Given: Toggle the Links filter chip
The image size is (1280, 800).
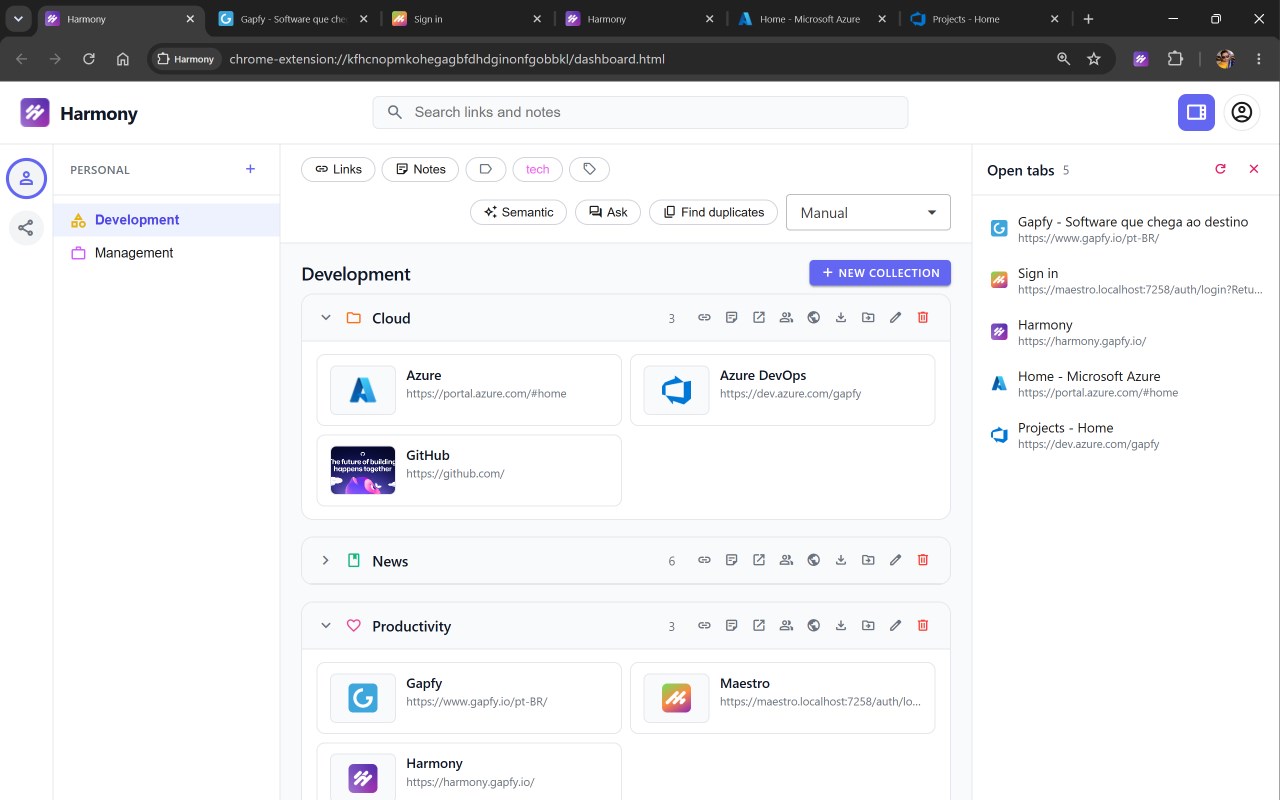Looking at the screenshot, I should 338,169.
